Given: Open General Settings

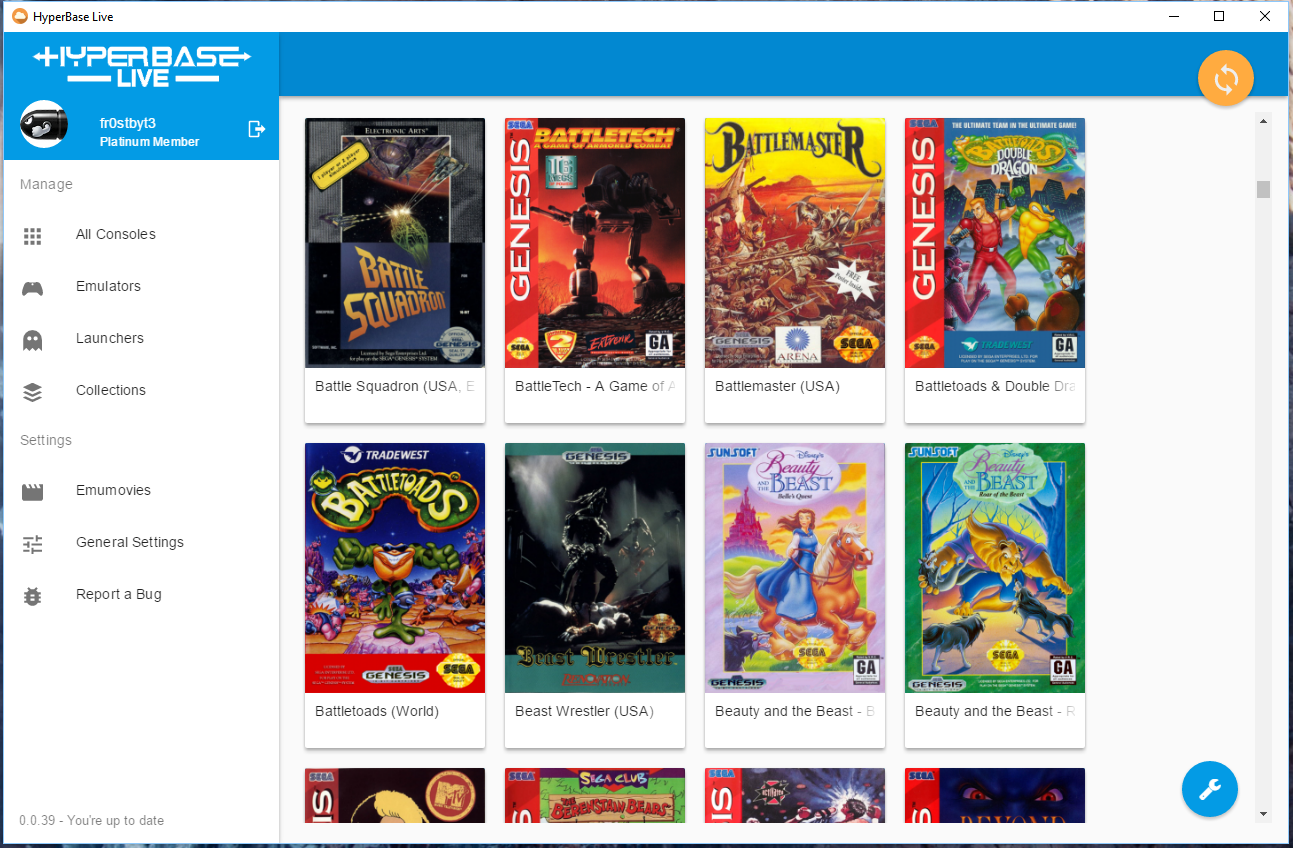Looking at the screenshot, I should coord(141,542).
